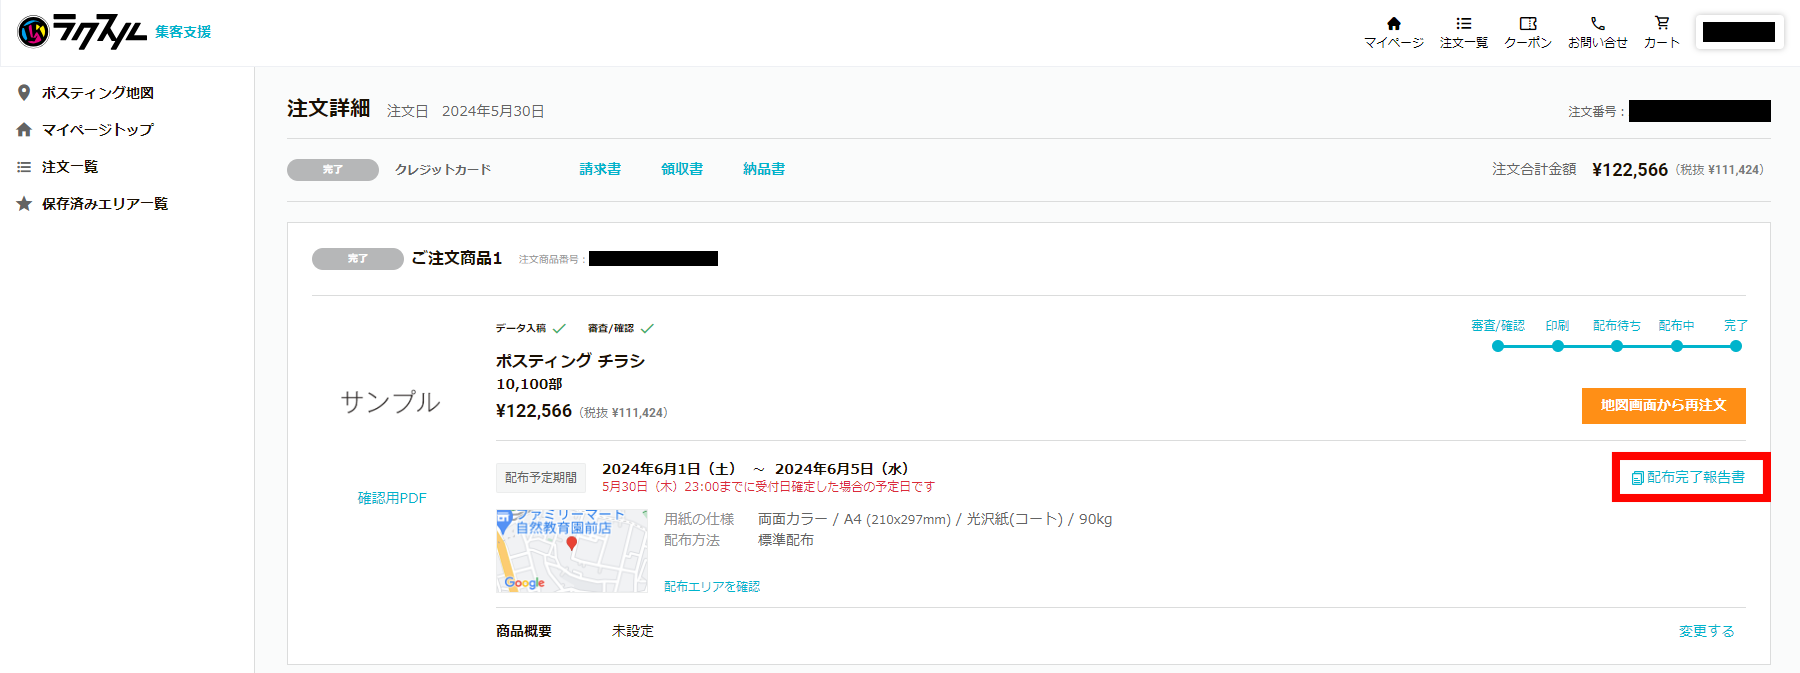Viewport: 1800px width, 673px height.
Task: Click 配布中 progress step dot
Action: (1677, 346)
